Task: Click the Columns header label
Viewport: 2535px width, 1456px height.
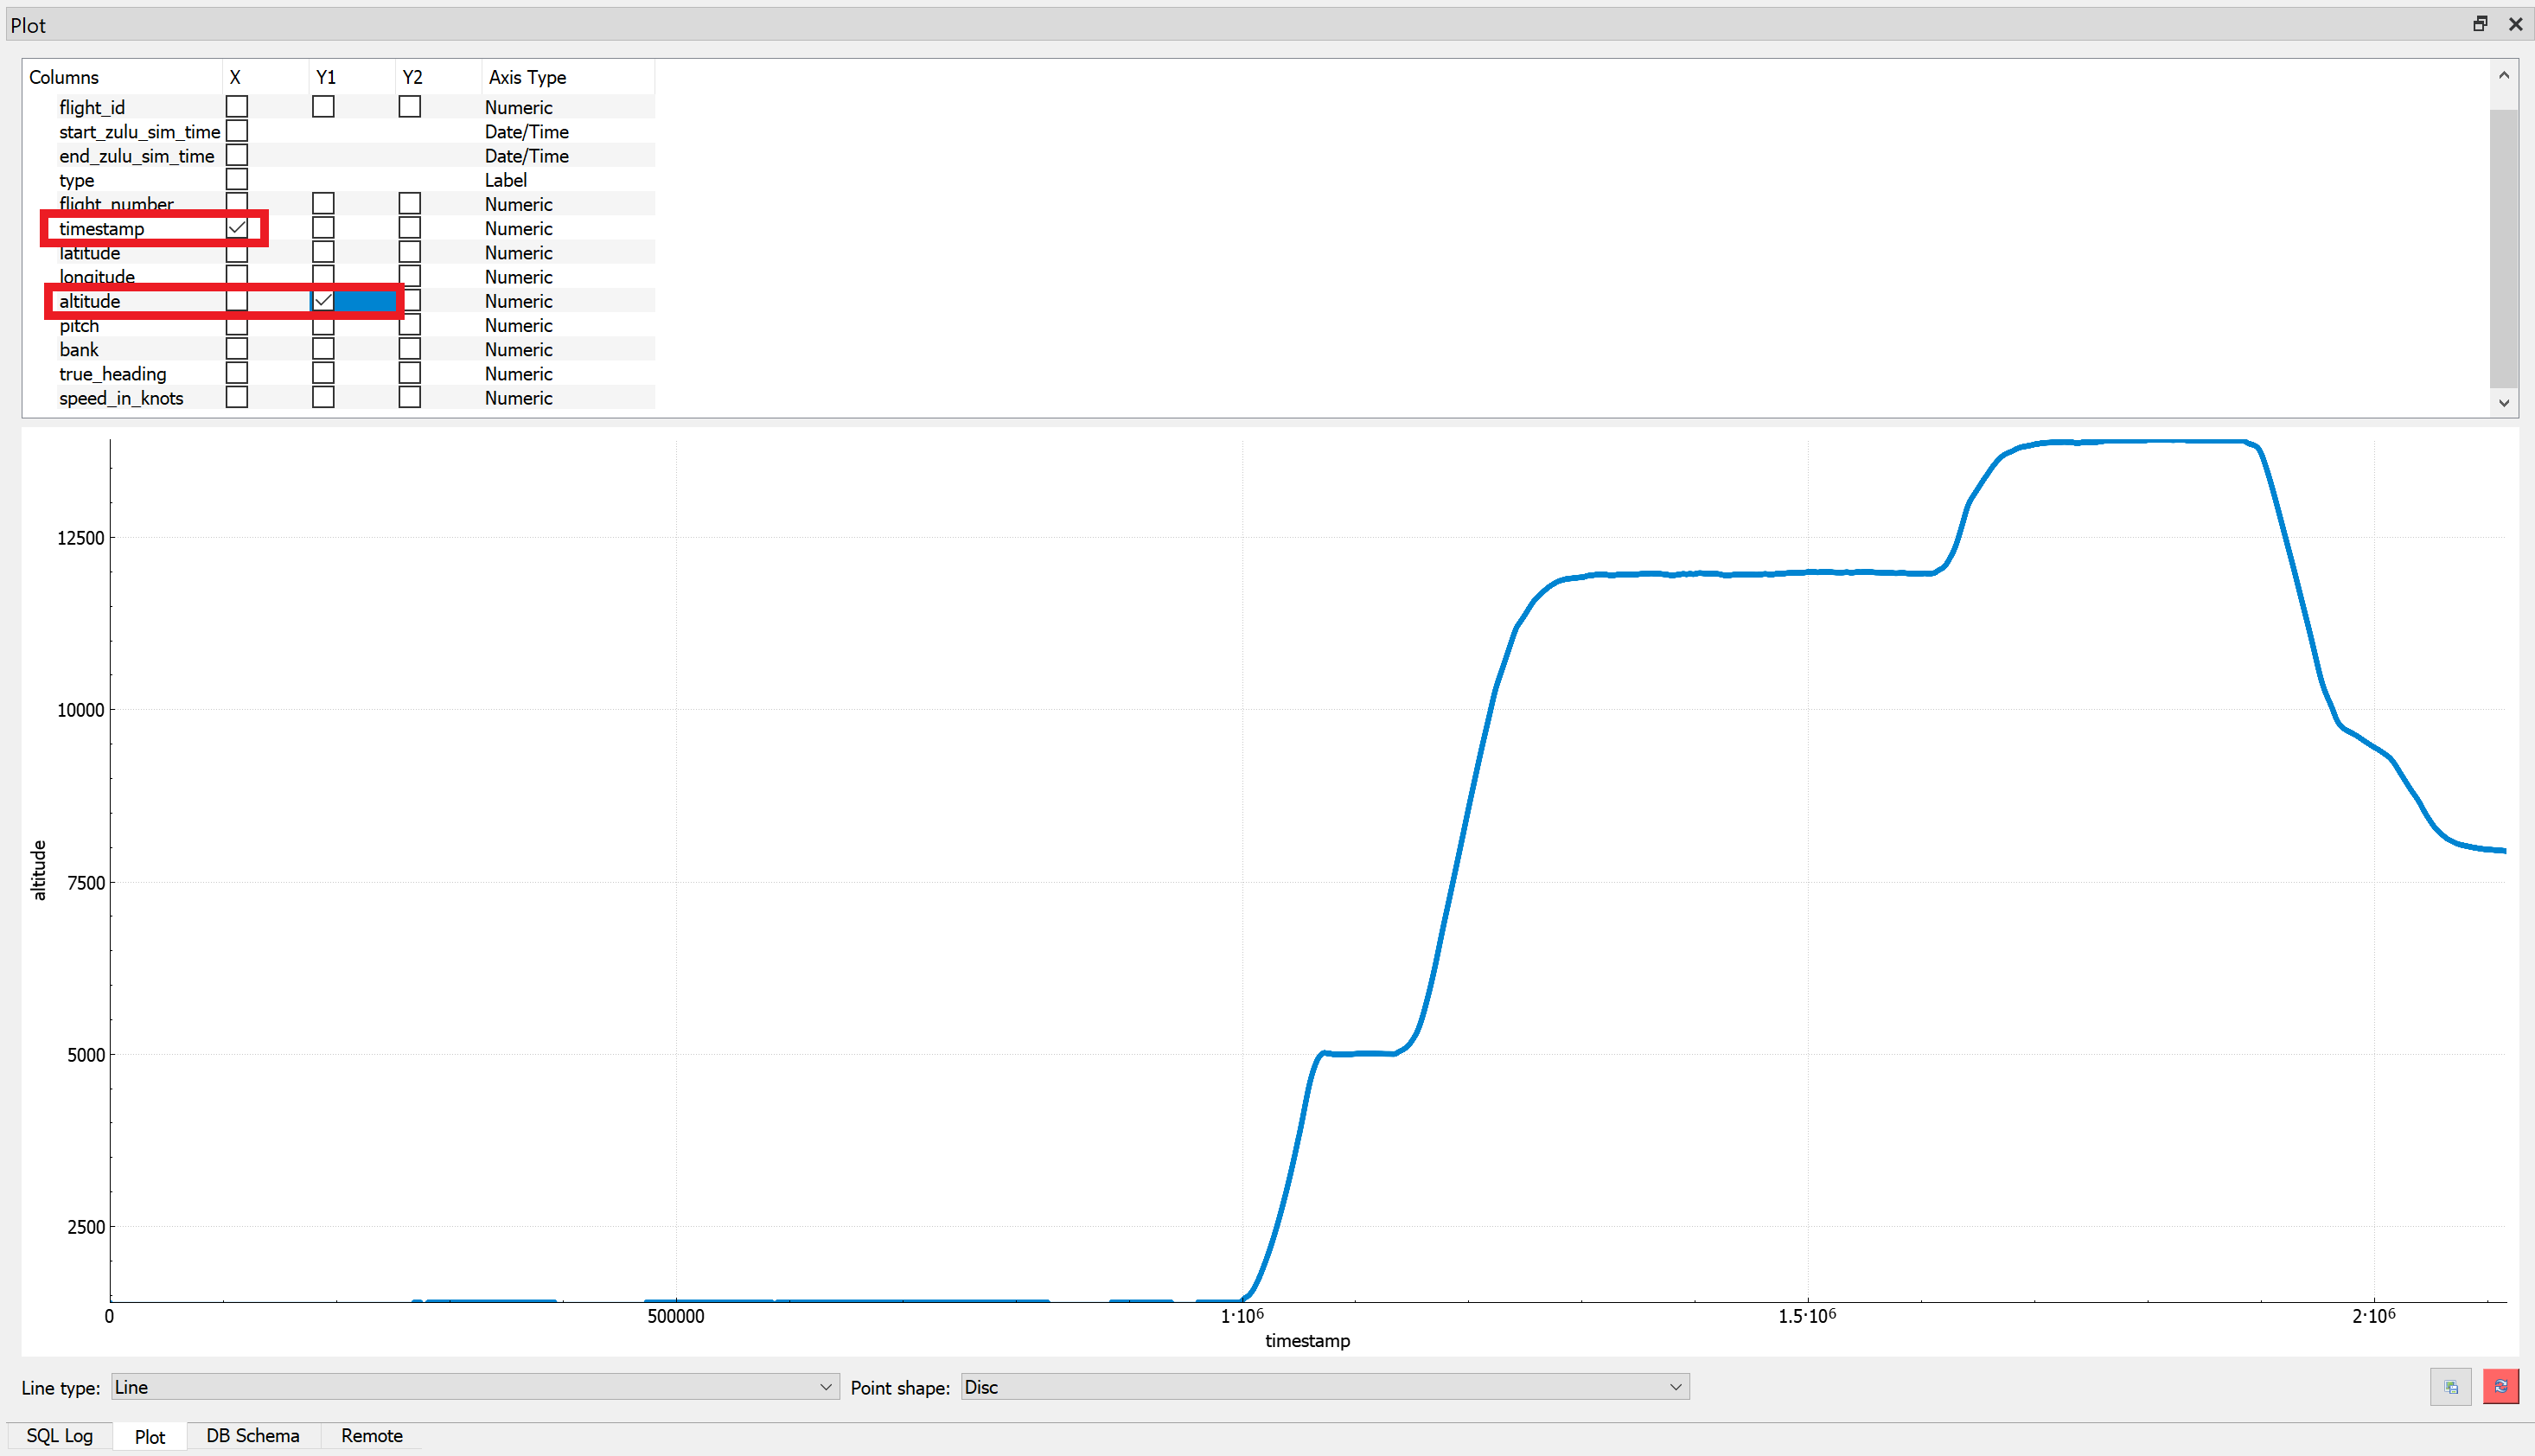Action: coord(64,77)
